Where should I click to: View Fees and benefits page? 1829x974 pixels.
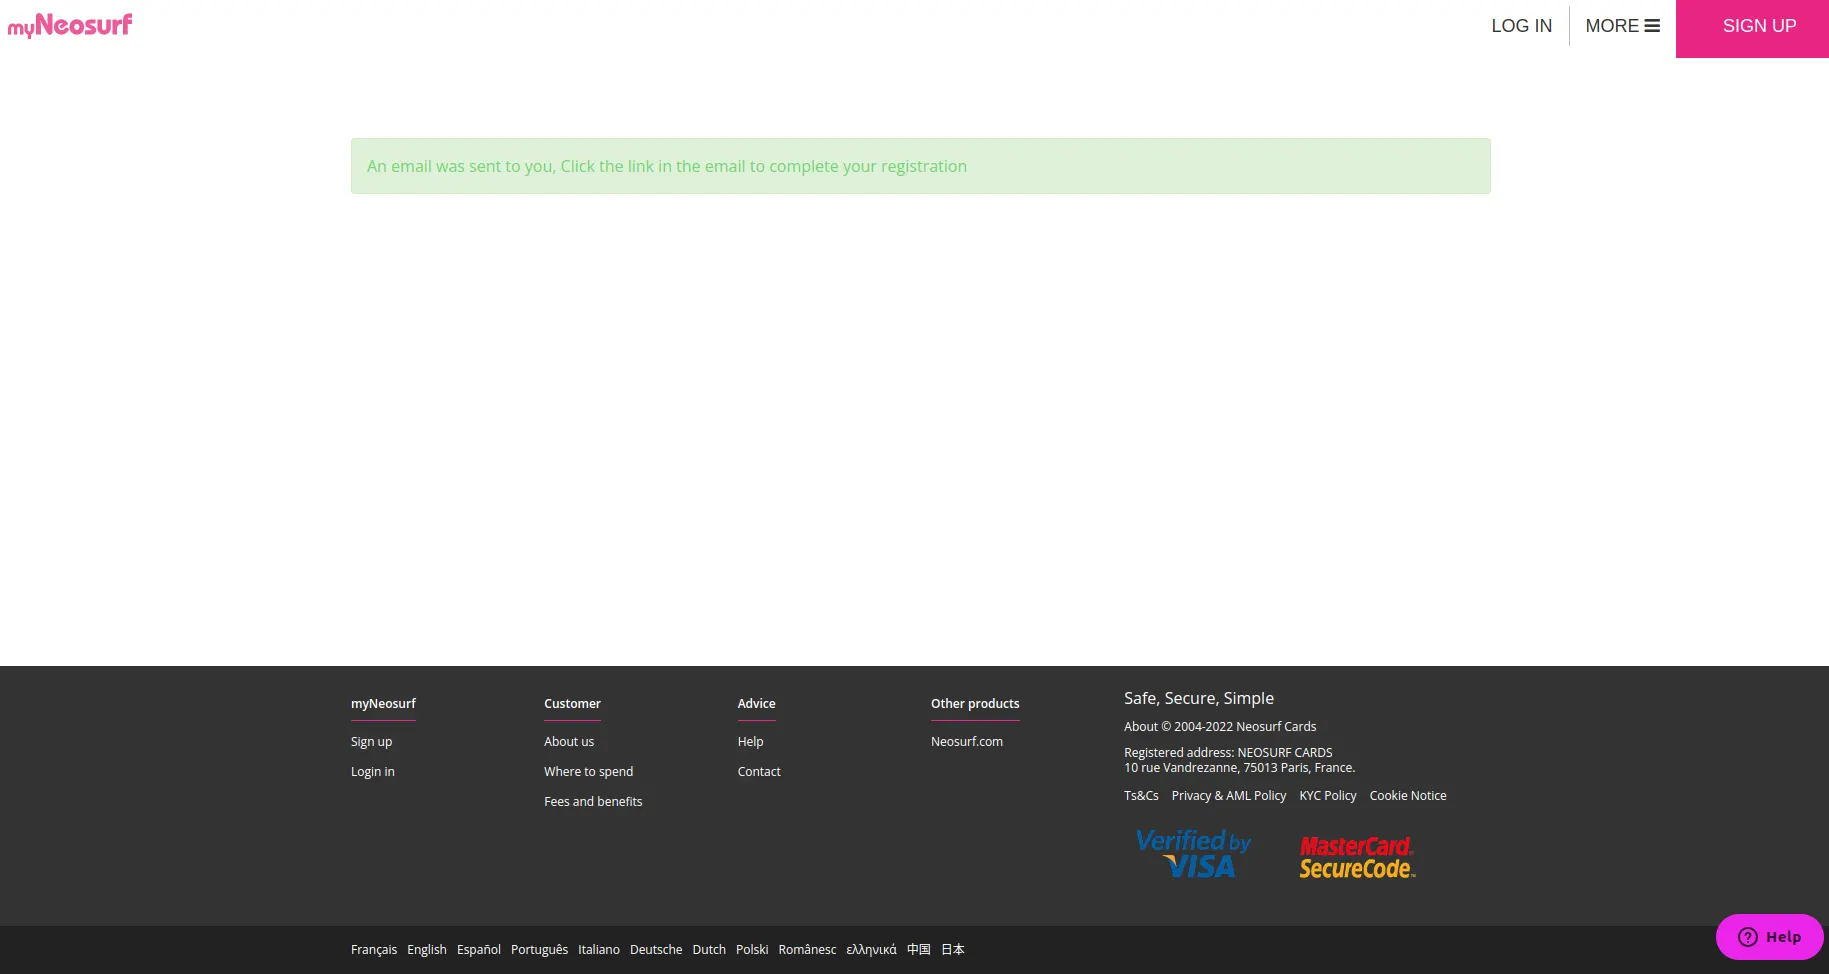tap(593, 802)
